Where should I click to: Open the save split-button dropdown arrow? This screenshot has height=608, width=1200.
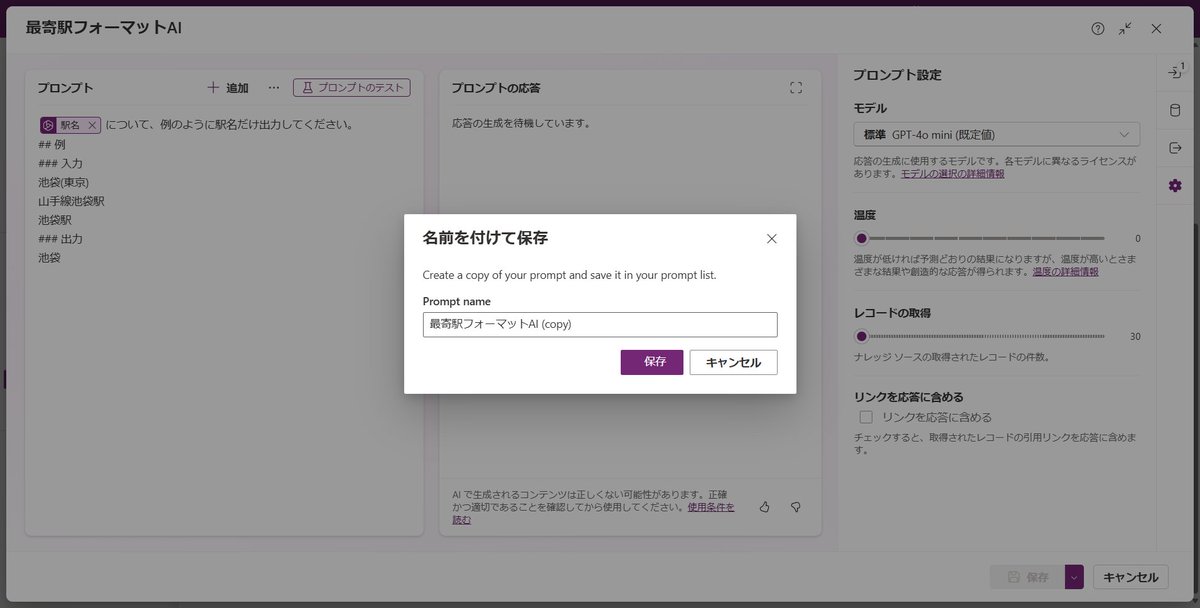1073,577
